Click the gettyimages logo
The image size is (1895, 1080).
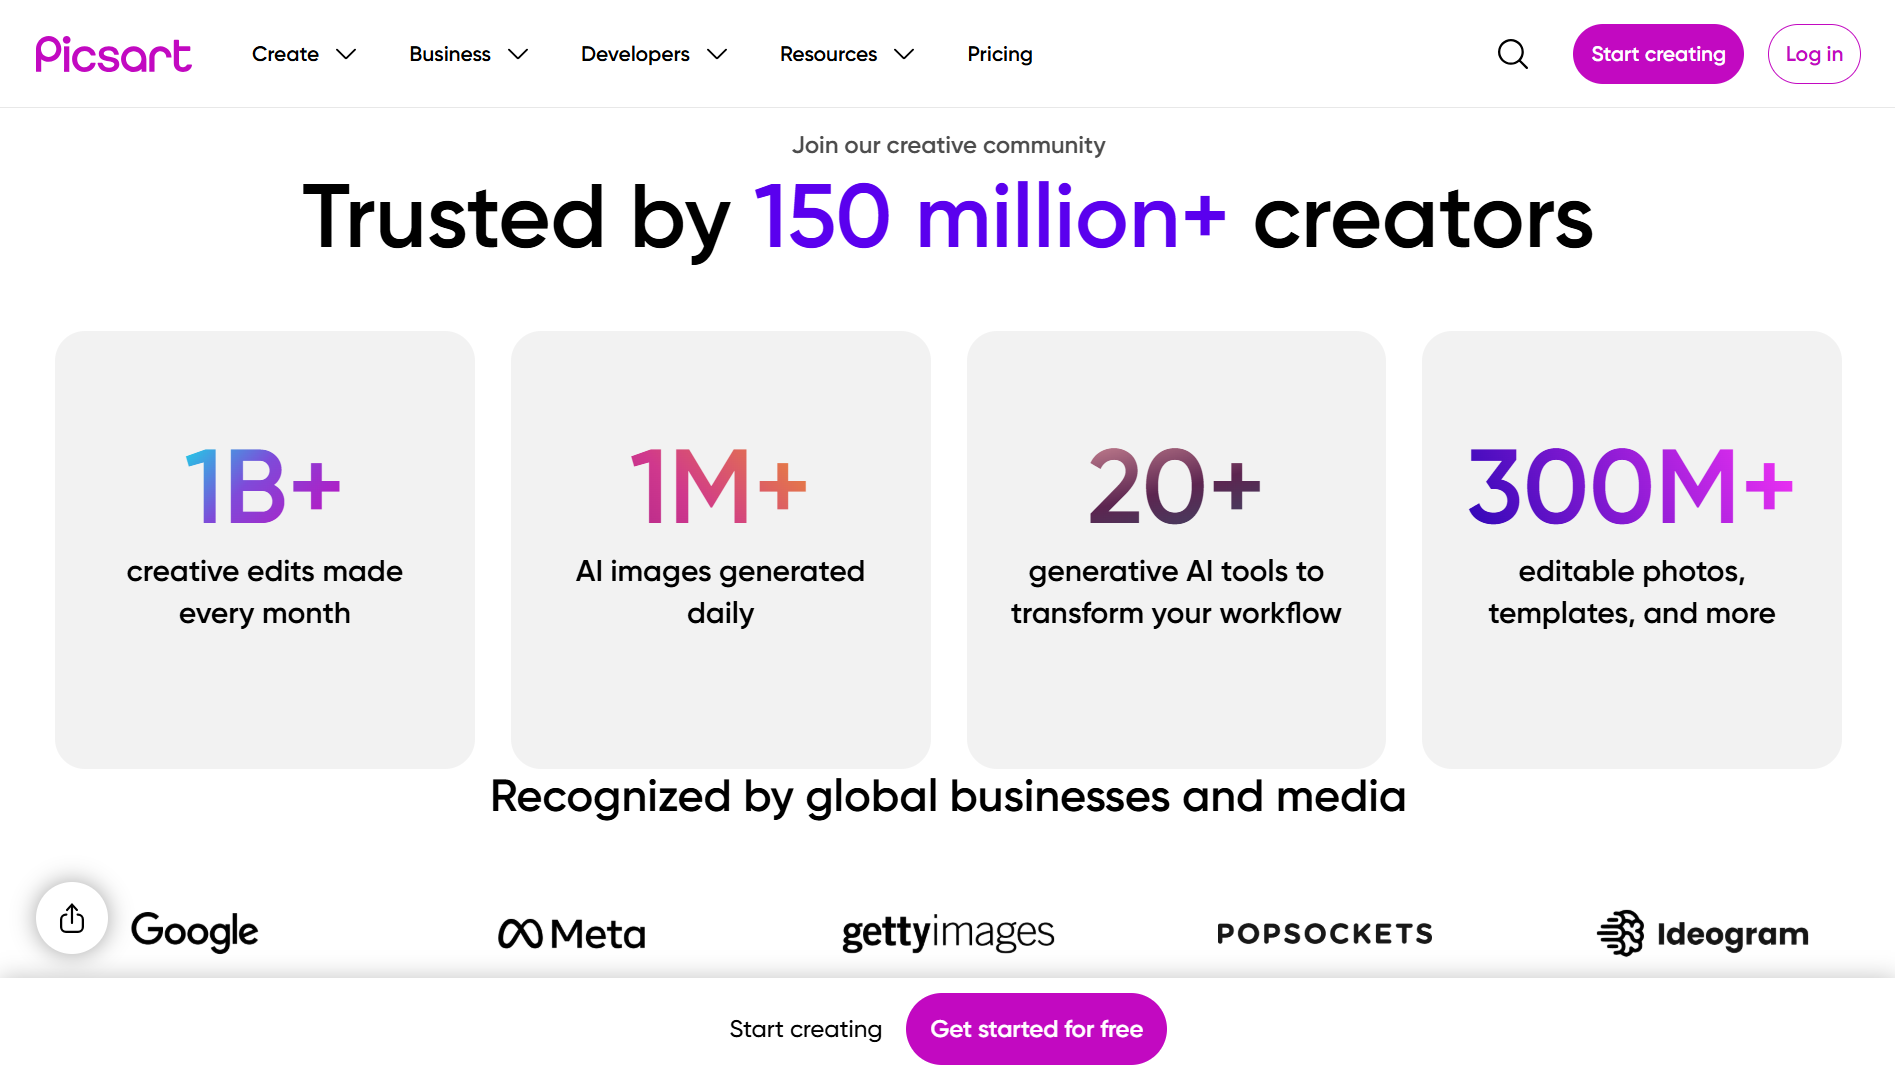click(x=948, y=933)
